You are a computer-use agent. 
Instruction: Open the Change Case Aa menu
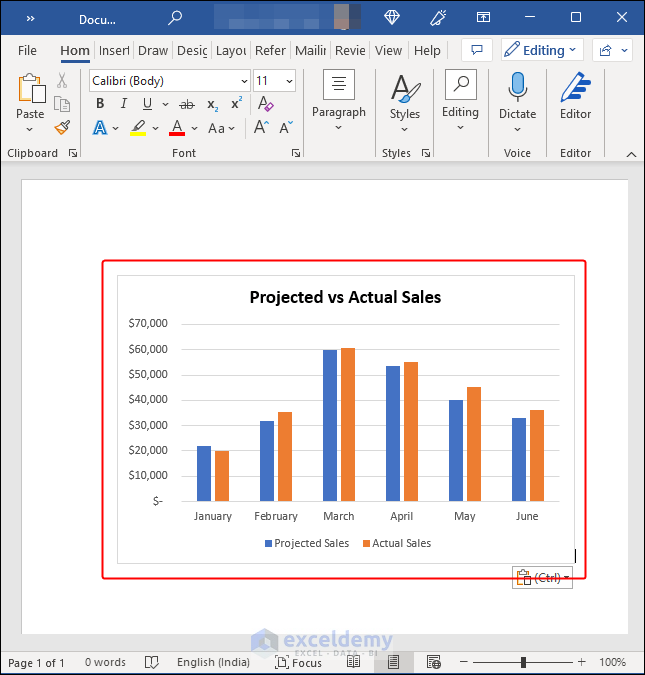221,128
